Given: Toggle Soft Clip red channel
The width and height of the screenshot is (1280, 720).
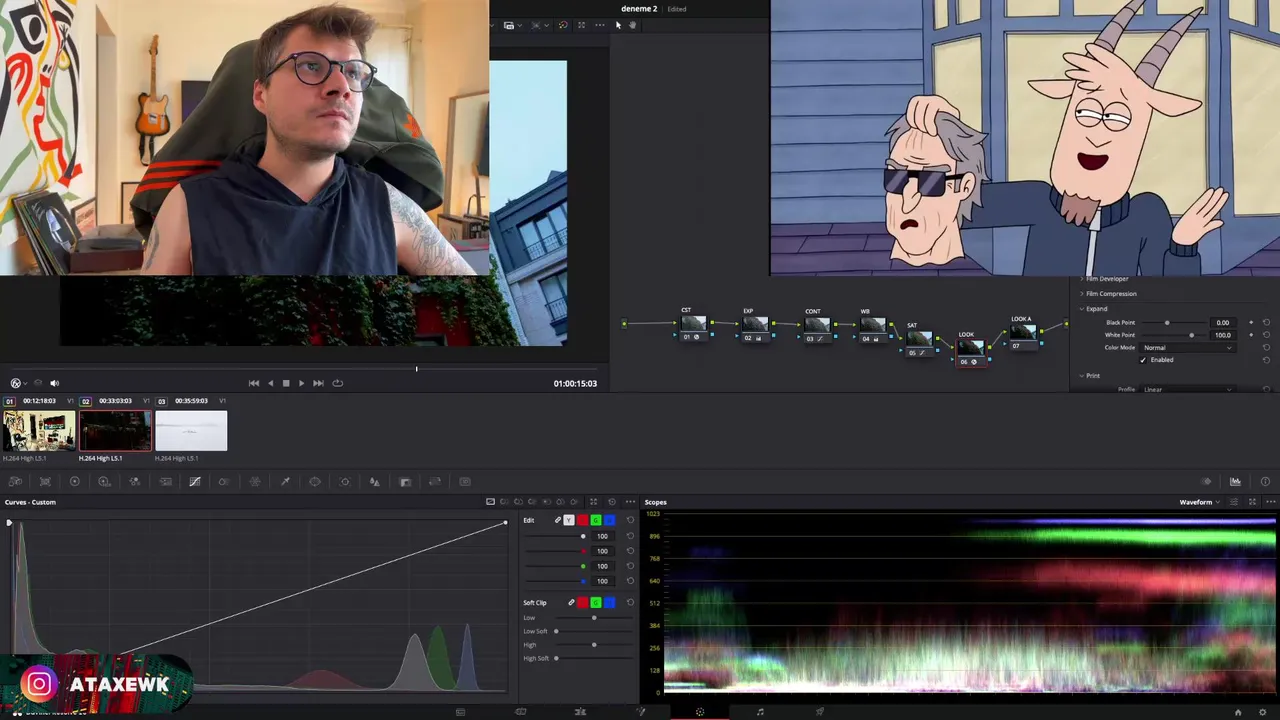Looking at the screenshot, I should (x=582, y=603).
